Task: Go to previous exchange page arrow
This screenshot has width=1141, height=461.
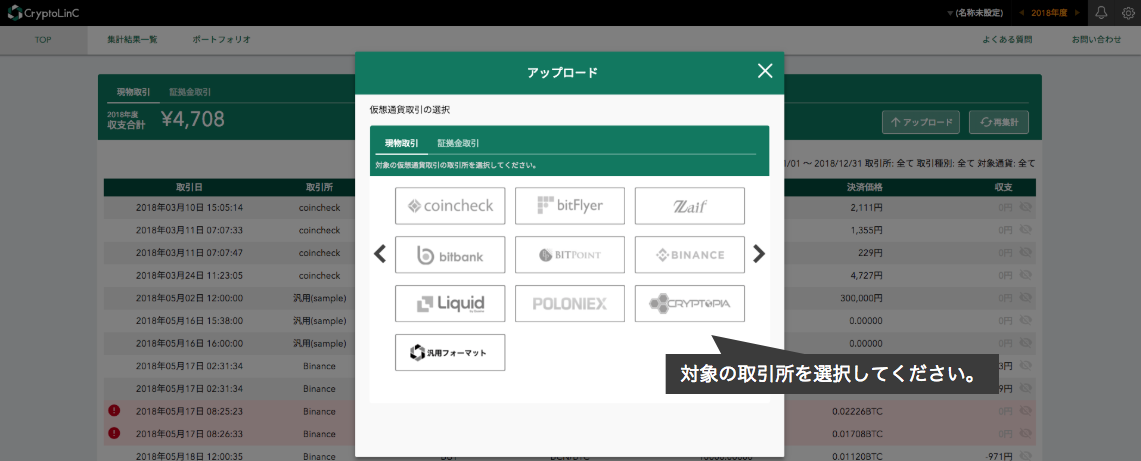Action: (380, 254)
